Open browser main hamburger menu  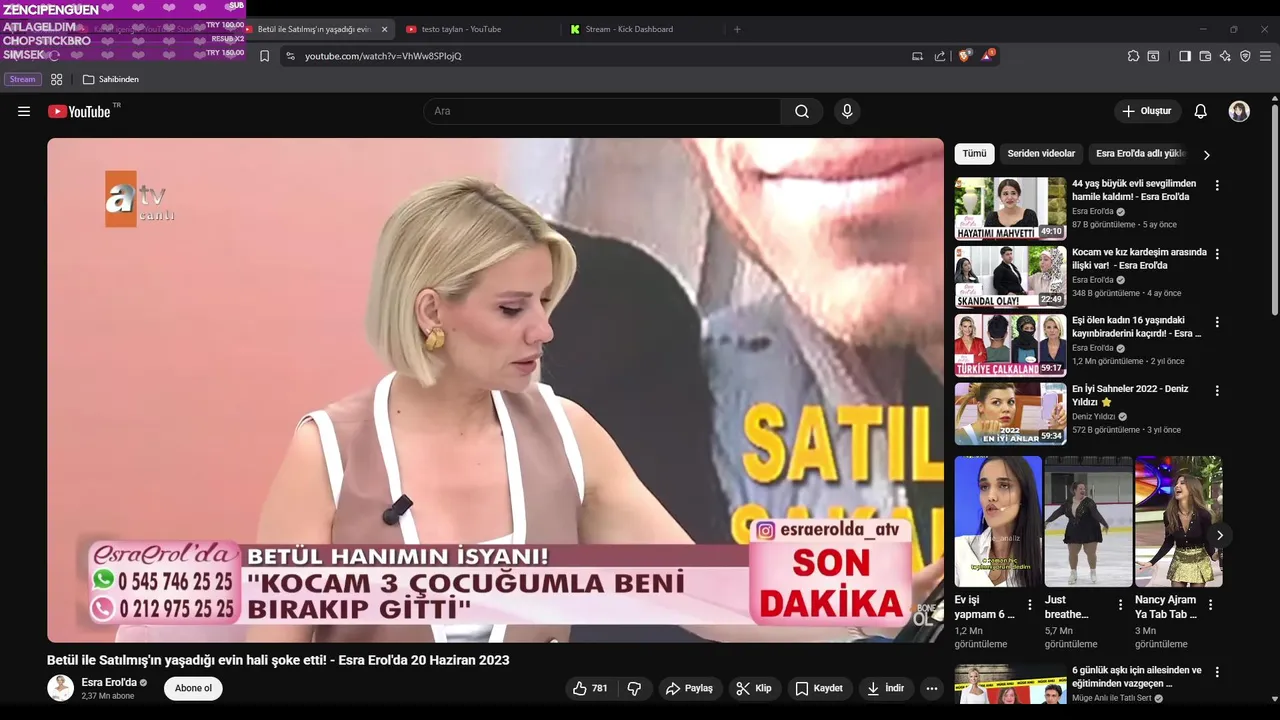1265,56
